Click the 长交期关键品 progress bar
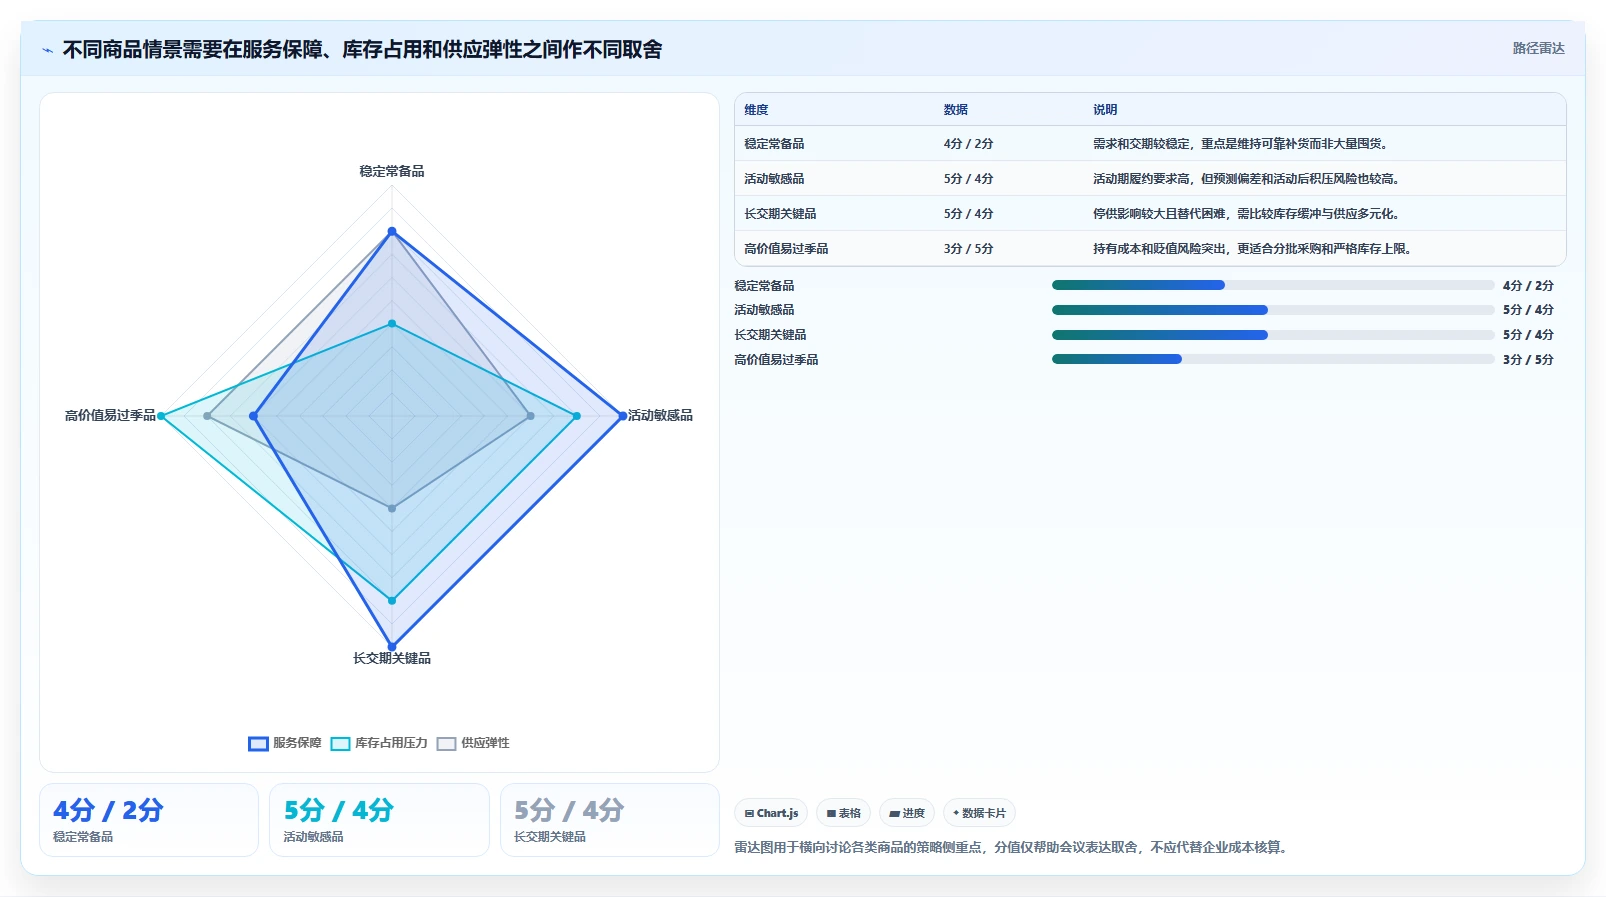The image size is (1606, 897). [x=1273, y=335]
